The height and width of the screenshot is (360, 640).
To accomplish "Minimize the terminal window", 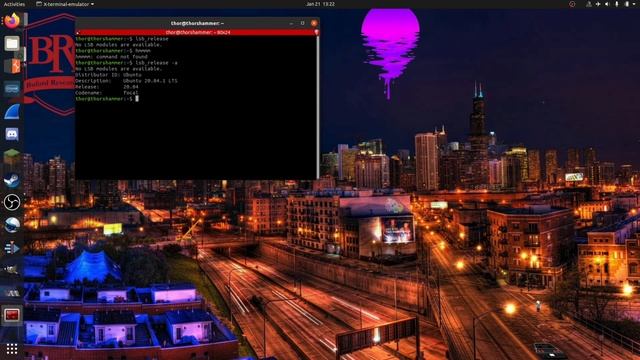I will click(291, 23).
